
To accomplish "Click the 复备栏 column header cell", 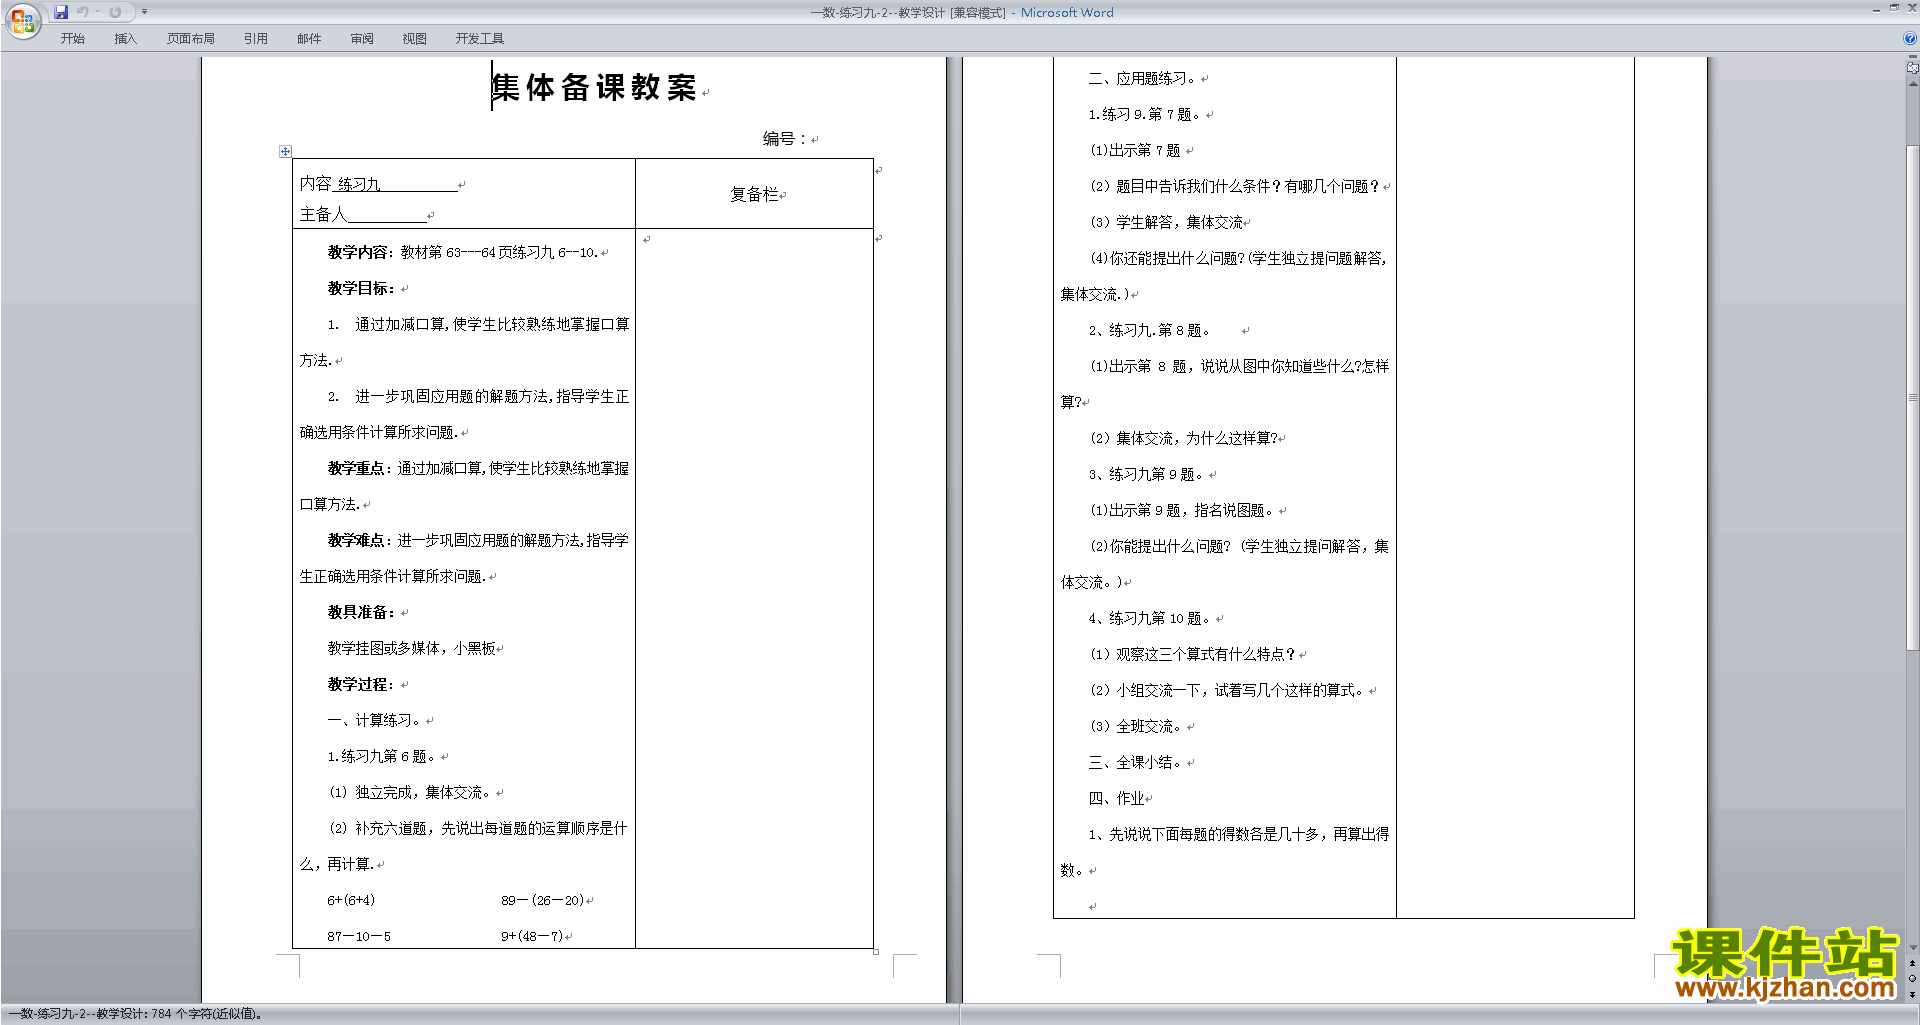I will coord(754,194).
